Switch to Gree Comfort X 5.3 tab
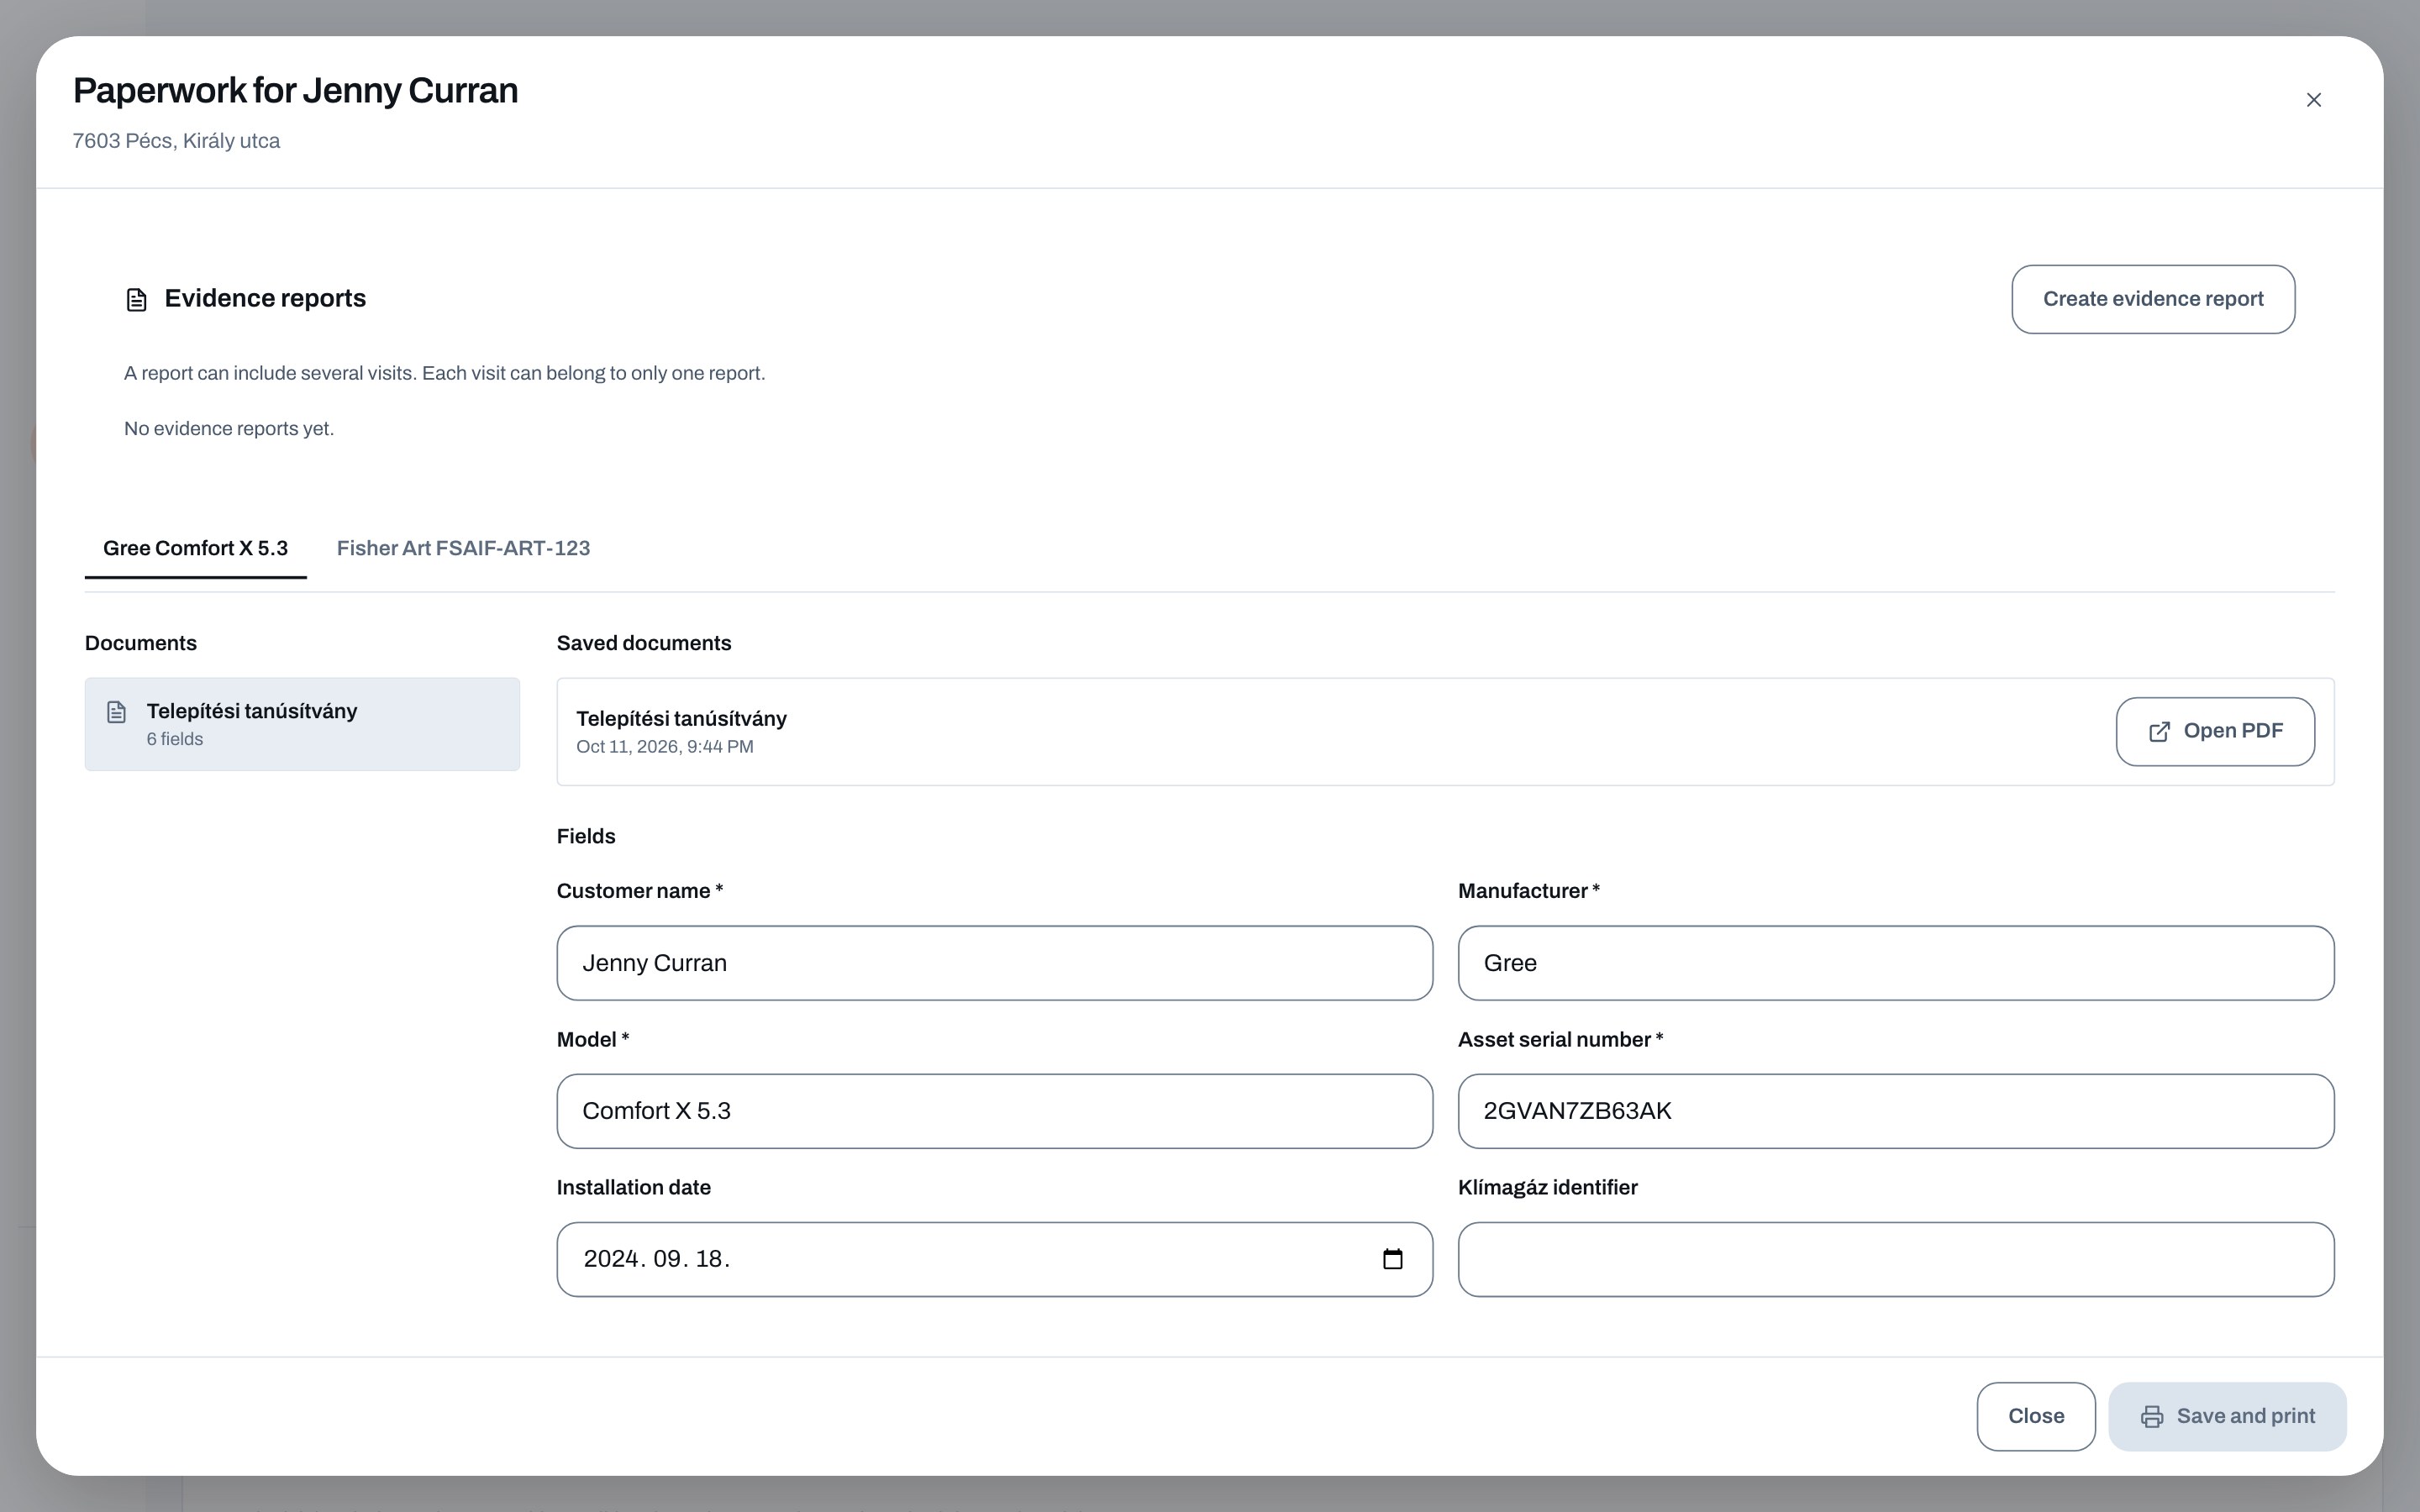Screen dimensions: 2420x1512 coord(195,548)
